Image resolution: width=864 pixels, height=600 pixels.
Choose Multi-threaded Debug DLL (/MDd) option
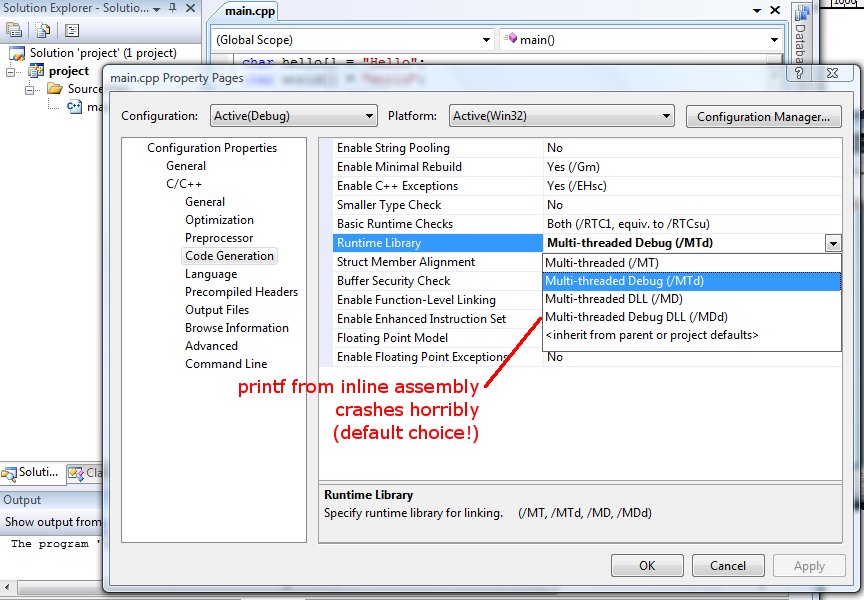coord(692,317)
